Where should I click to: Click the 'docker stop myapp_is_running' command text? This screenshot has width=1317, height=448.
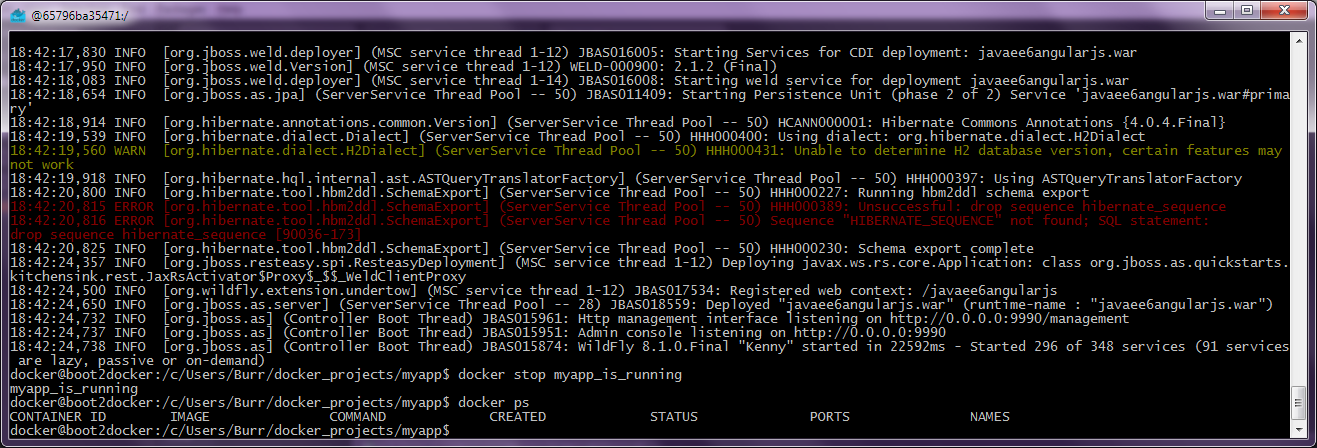click(570, 374)
